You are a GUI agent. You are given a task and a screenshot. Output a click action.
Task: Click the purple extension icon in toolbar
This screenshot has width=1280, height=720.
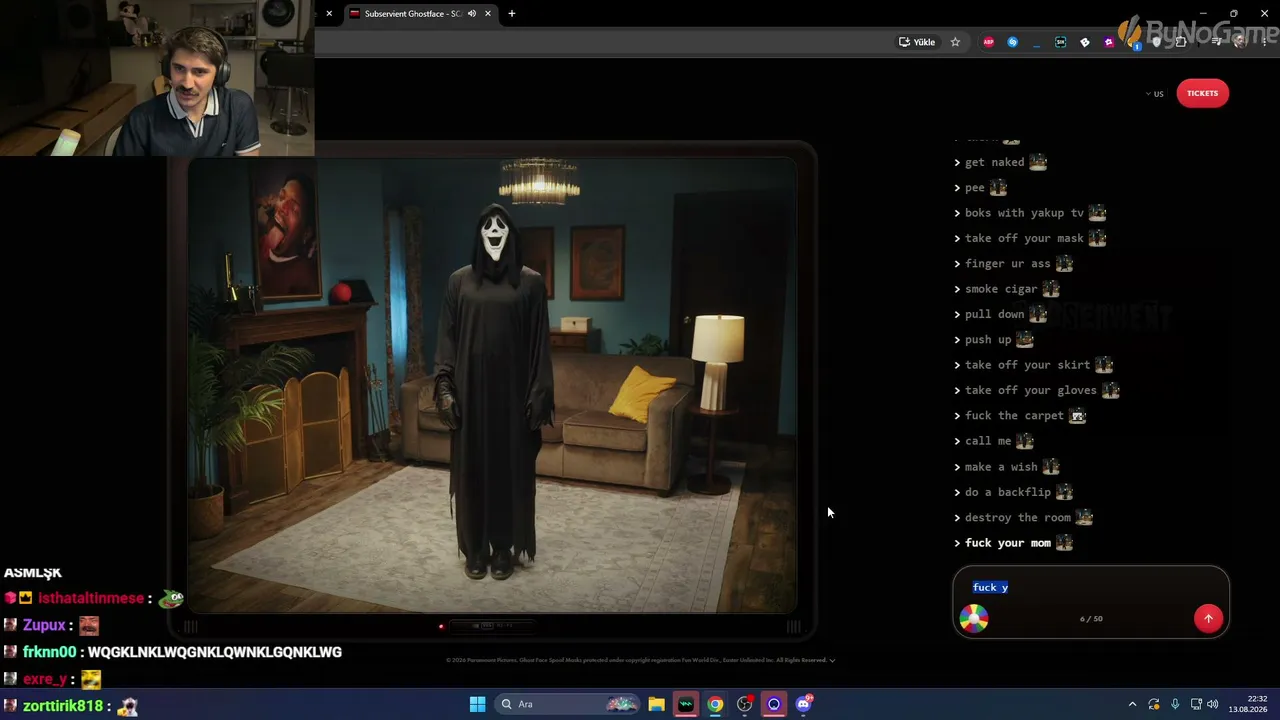point(1109,42)
